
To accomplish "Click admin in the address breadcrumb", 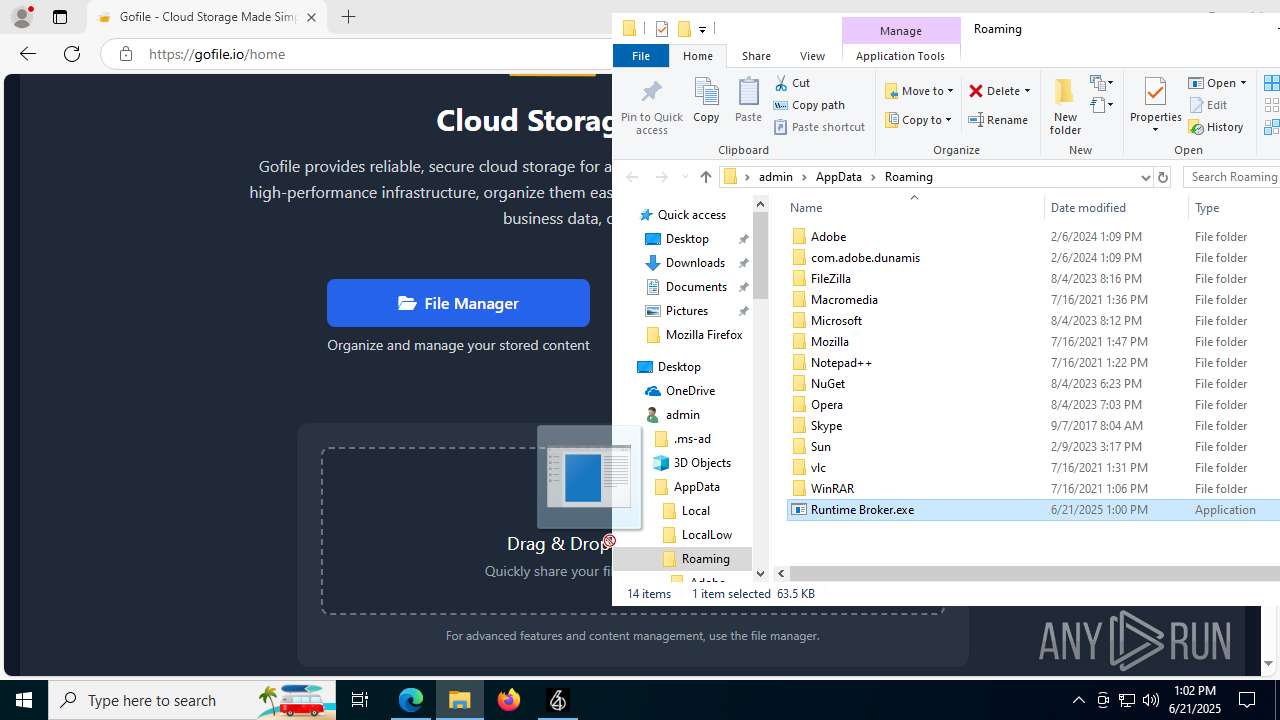I will [x=776, y=177].
